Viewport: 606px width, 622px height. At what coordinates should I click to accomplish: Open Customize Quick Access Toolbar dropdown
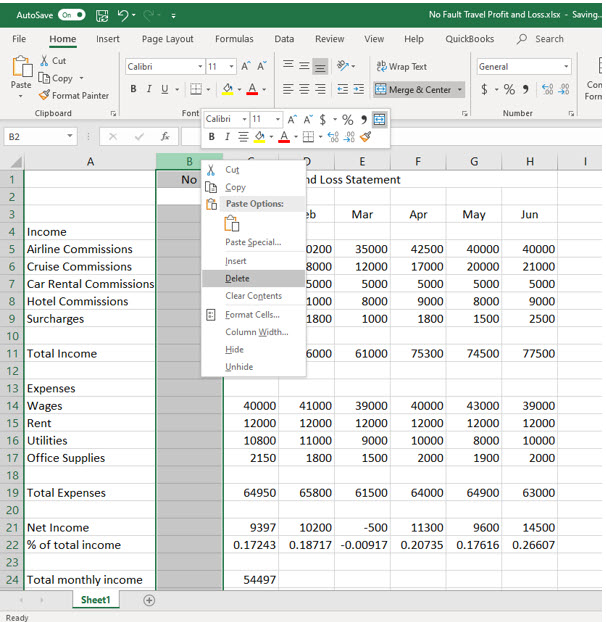point(173,16)
